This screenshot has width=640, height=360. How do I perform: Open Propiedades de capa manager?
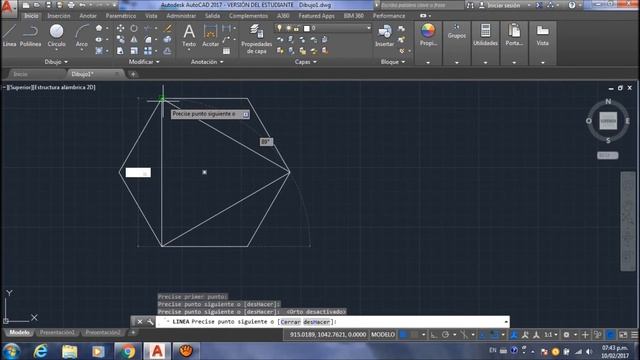point(256,39)
